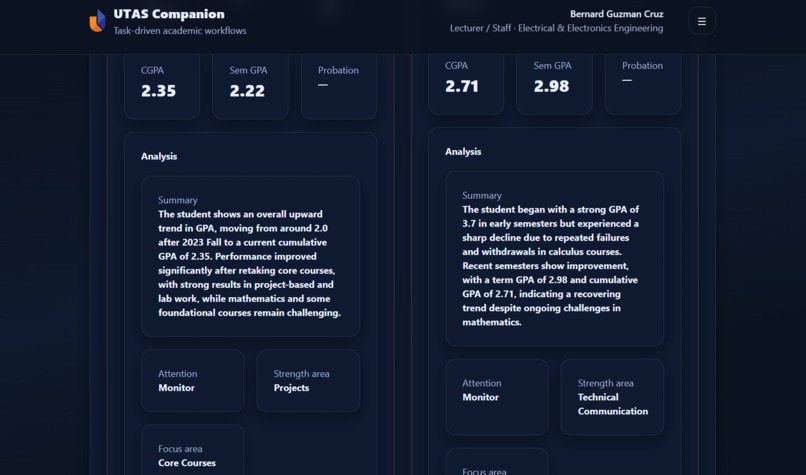Select the user name Bernard Guzman Cruz

pyautogui.click(x=616, y=14)
